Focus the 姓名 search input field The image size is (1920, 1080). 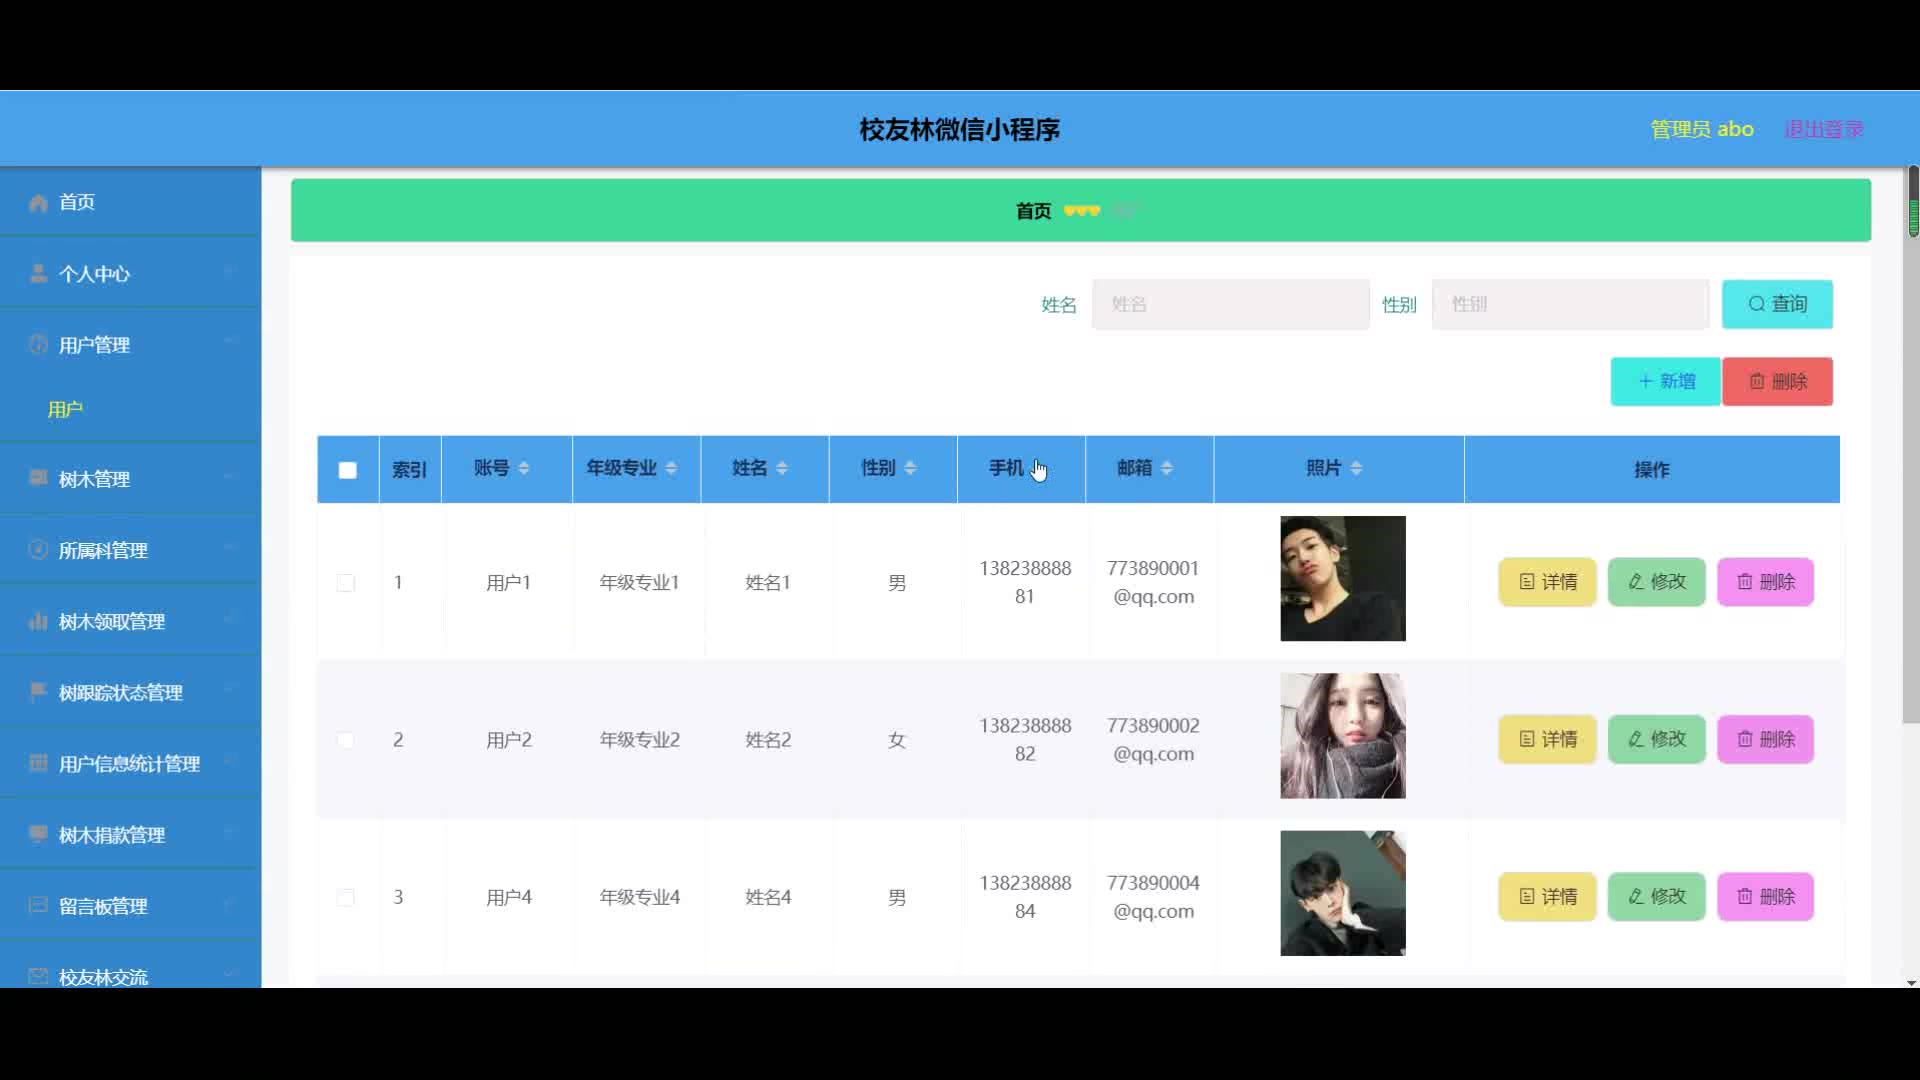pos(1229,304)
